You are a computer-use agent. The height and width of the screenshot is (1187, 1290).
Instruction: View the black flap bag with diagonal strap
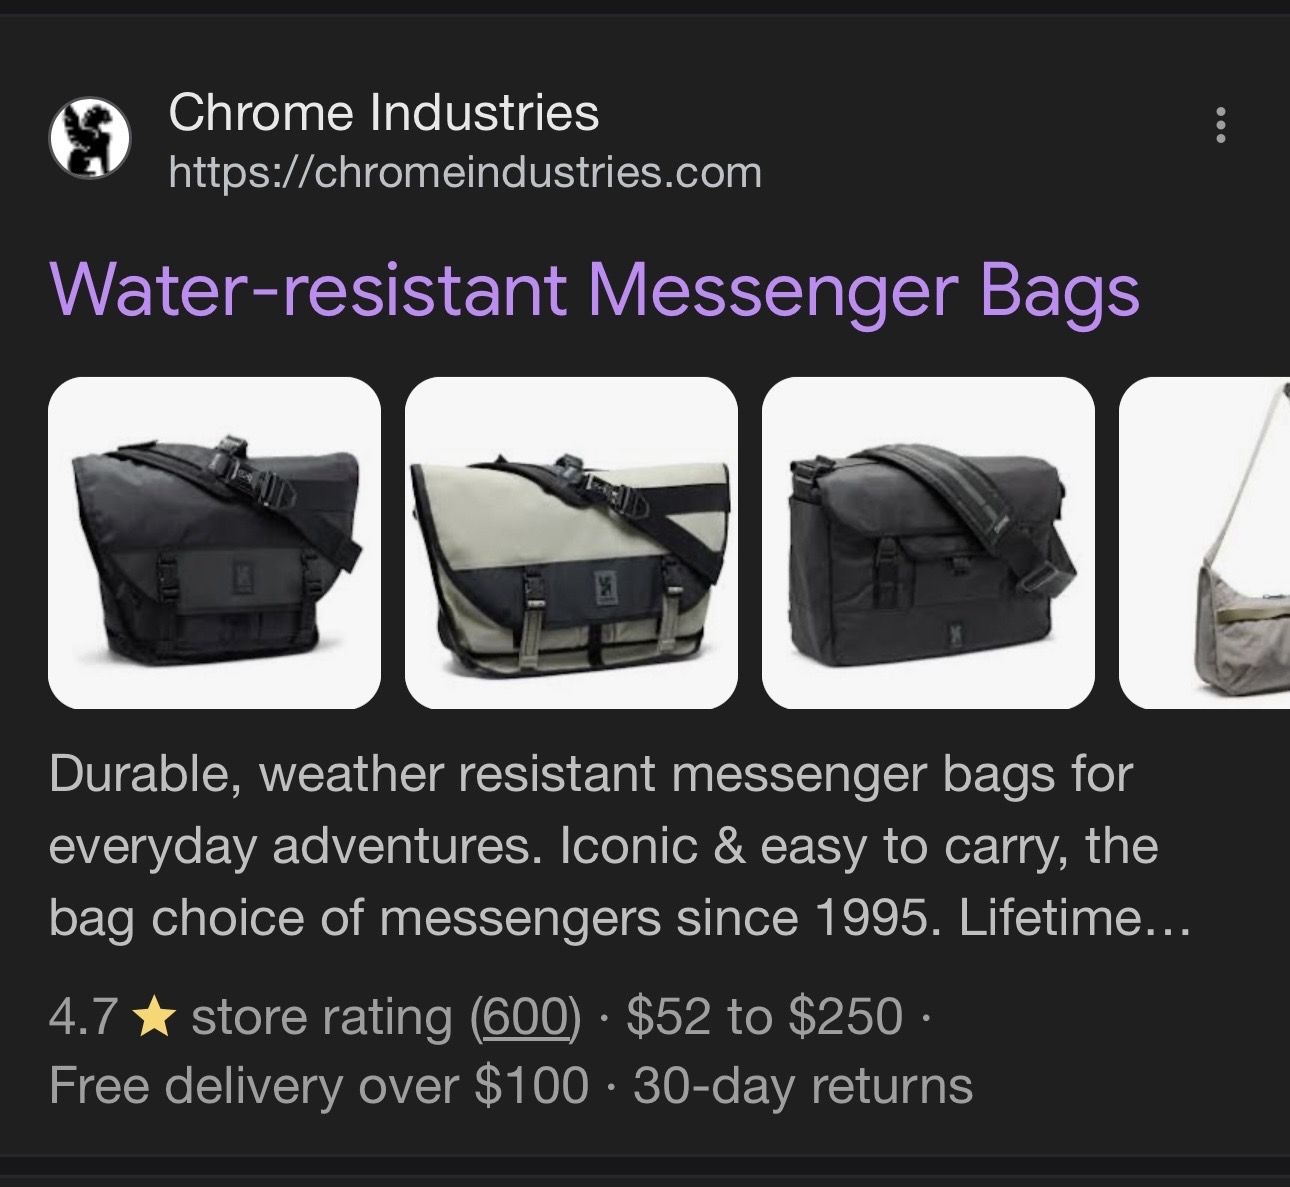[x=928, y=543]
